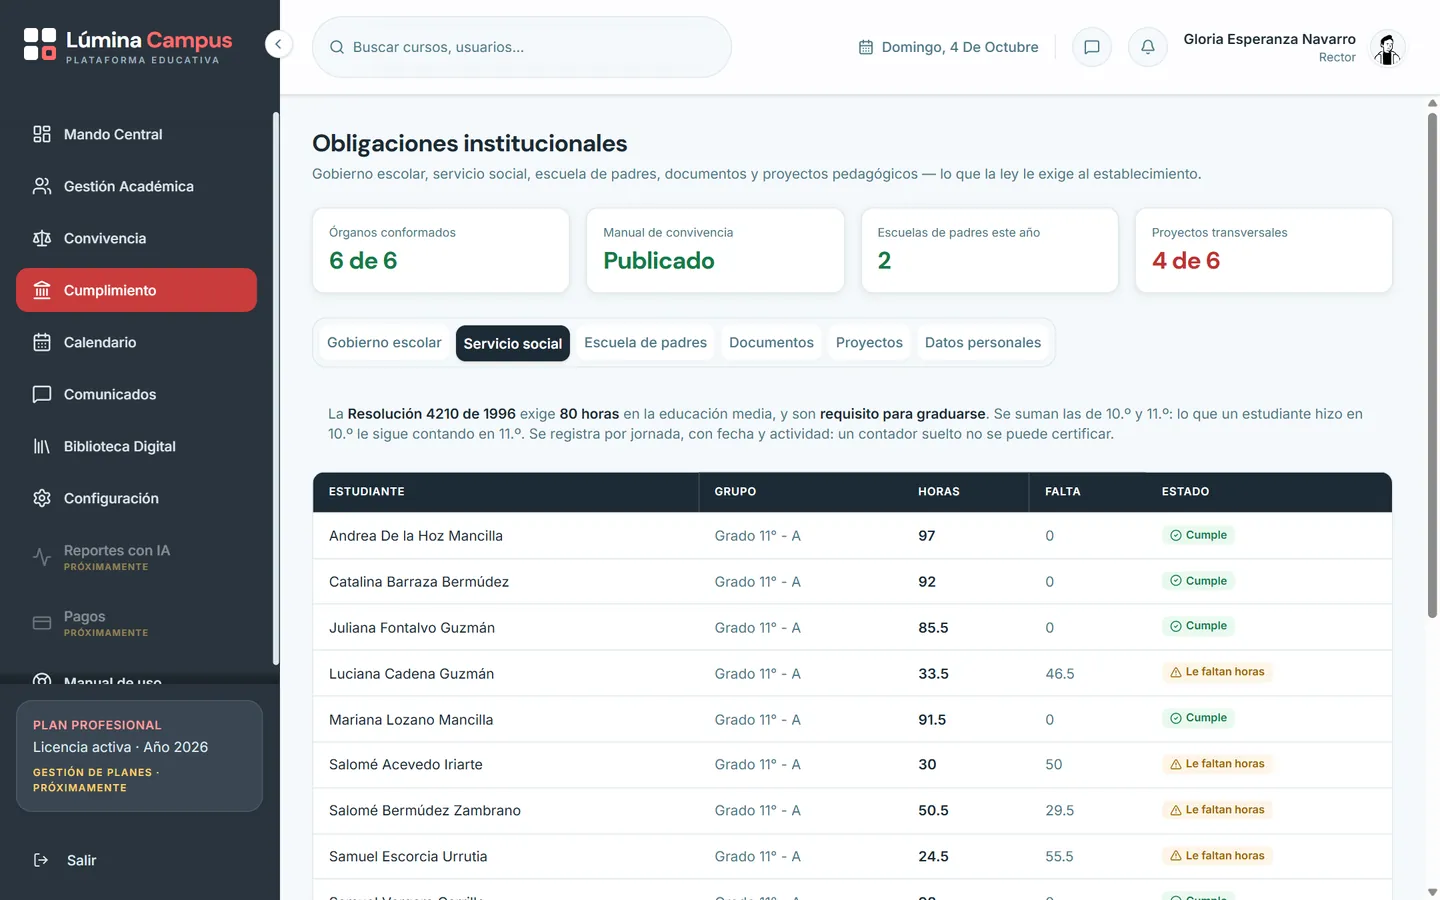Select student Samuel Escorcia Urrutia

coord(408,856)
